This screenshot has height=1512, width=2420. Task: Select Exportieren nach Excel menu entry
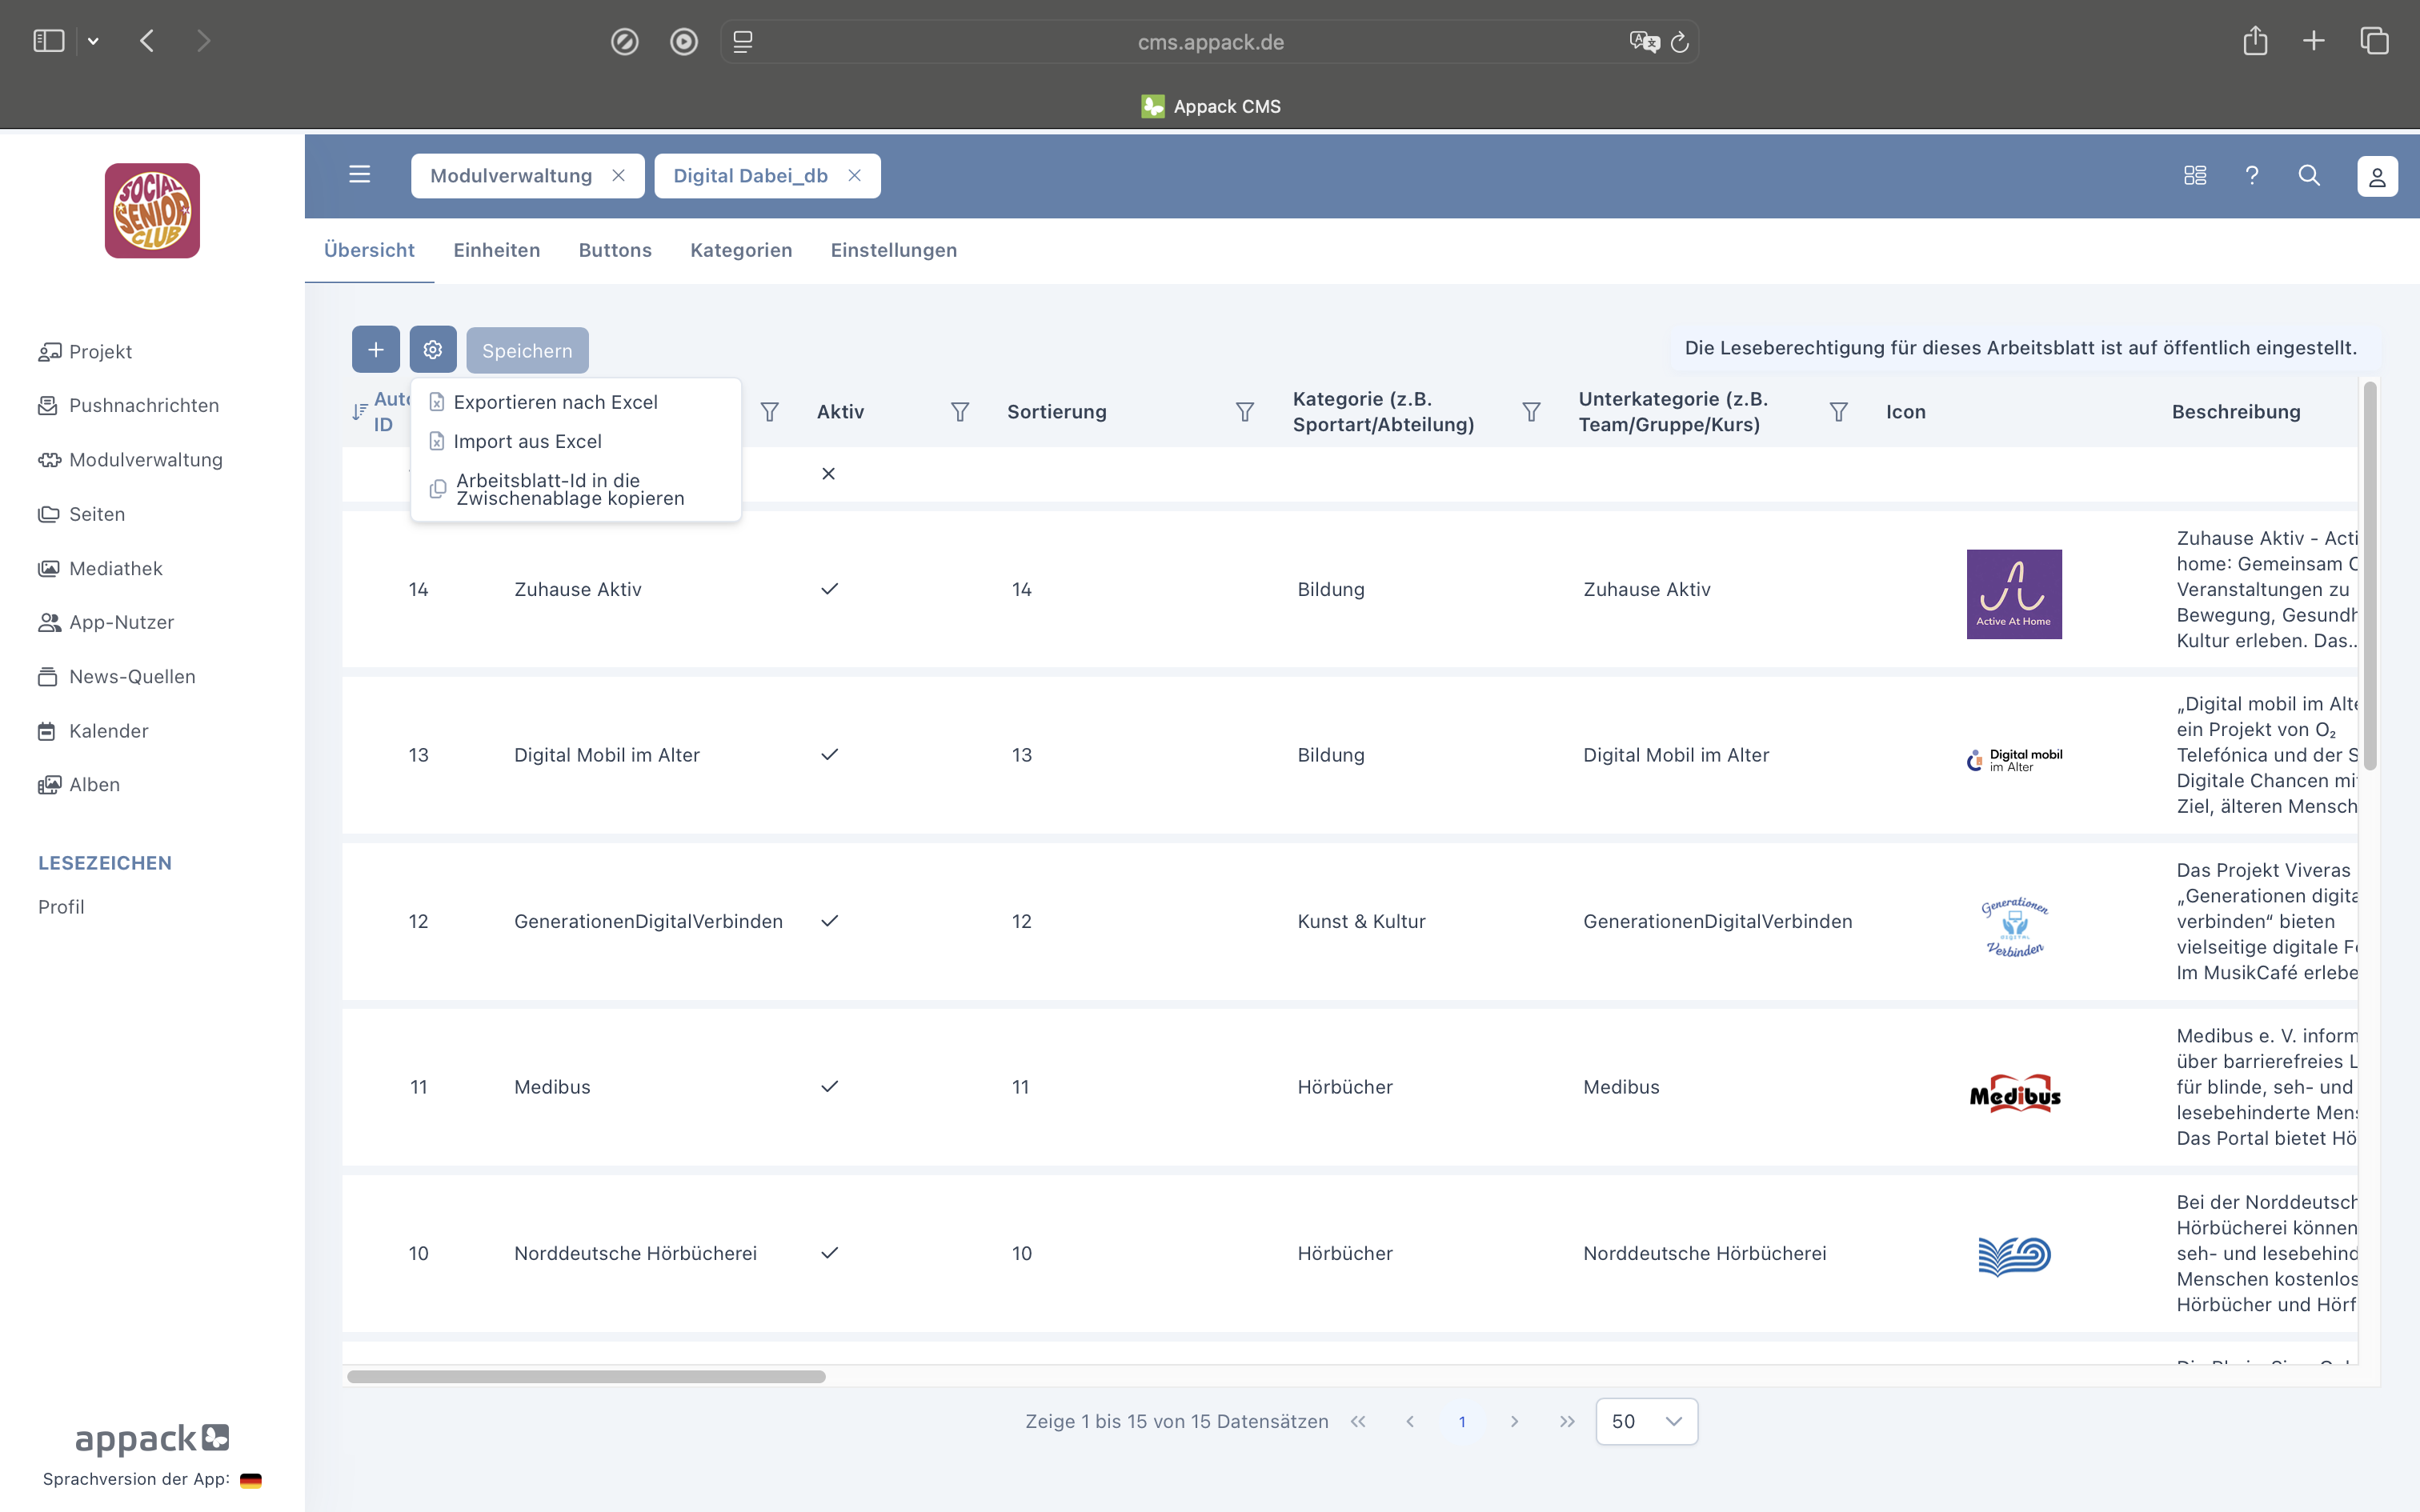pos(555,402)
